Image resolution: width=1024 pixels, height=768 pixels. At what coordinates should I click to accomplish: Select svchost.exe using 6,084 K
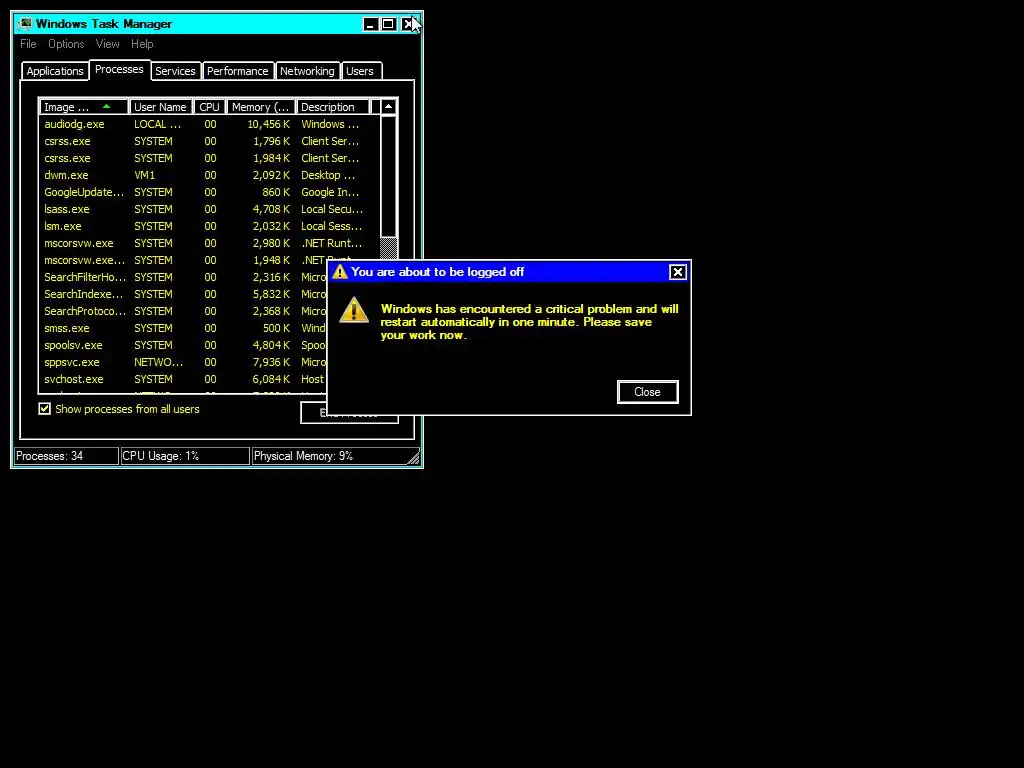(183, 379)
